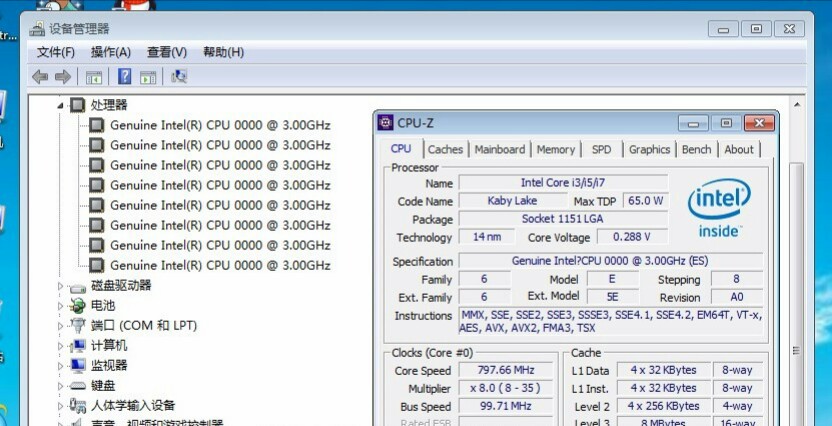Screen dimensions: 832x426
Task: Click the Package field Socket 1151 LGA
Action: [x=563, y=219]
